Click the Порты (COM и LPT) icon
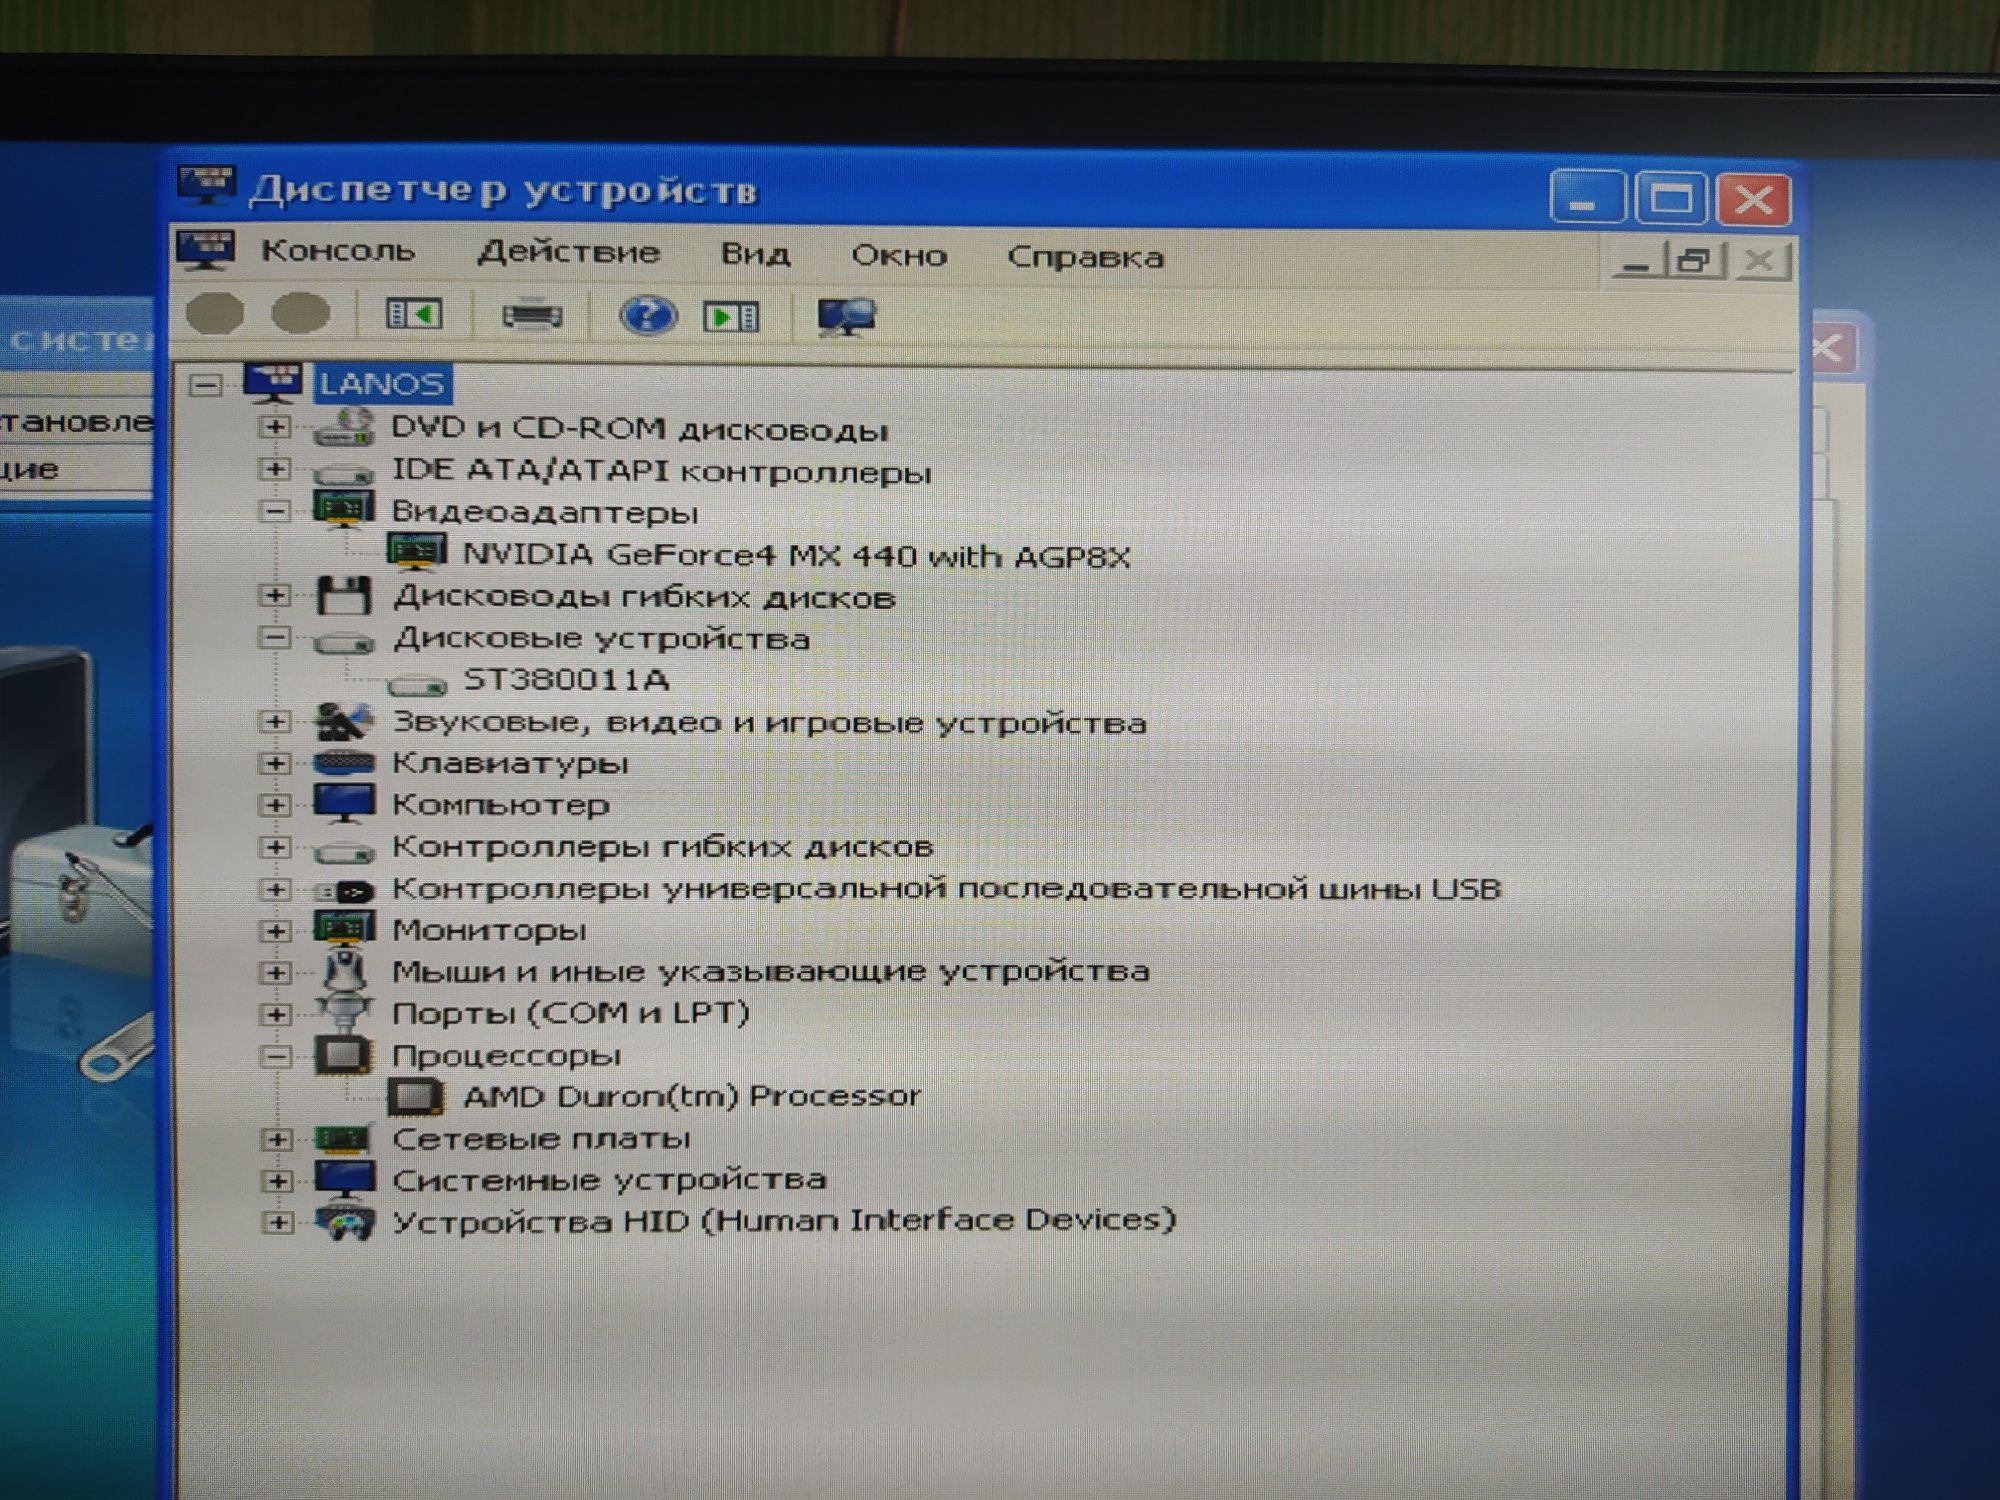Screen dimensions: 2000x1500 [345, 1013]
